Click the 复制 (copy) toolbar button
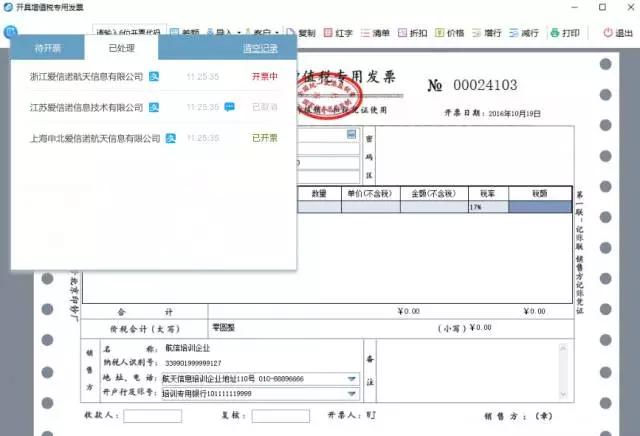 click(301, 33)
